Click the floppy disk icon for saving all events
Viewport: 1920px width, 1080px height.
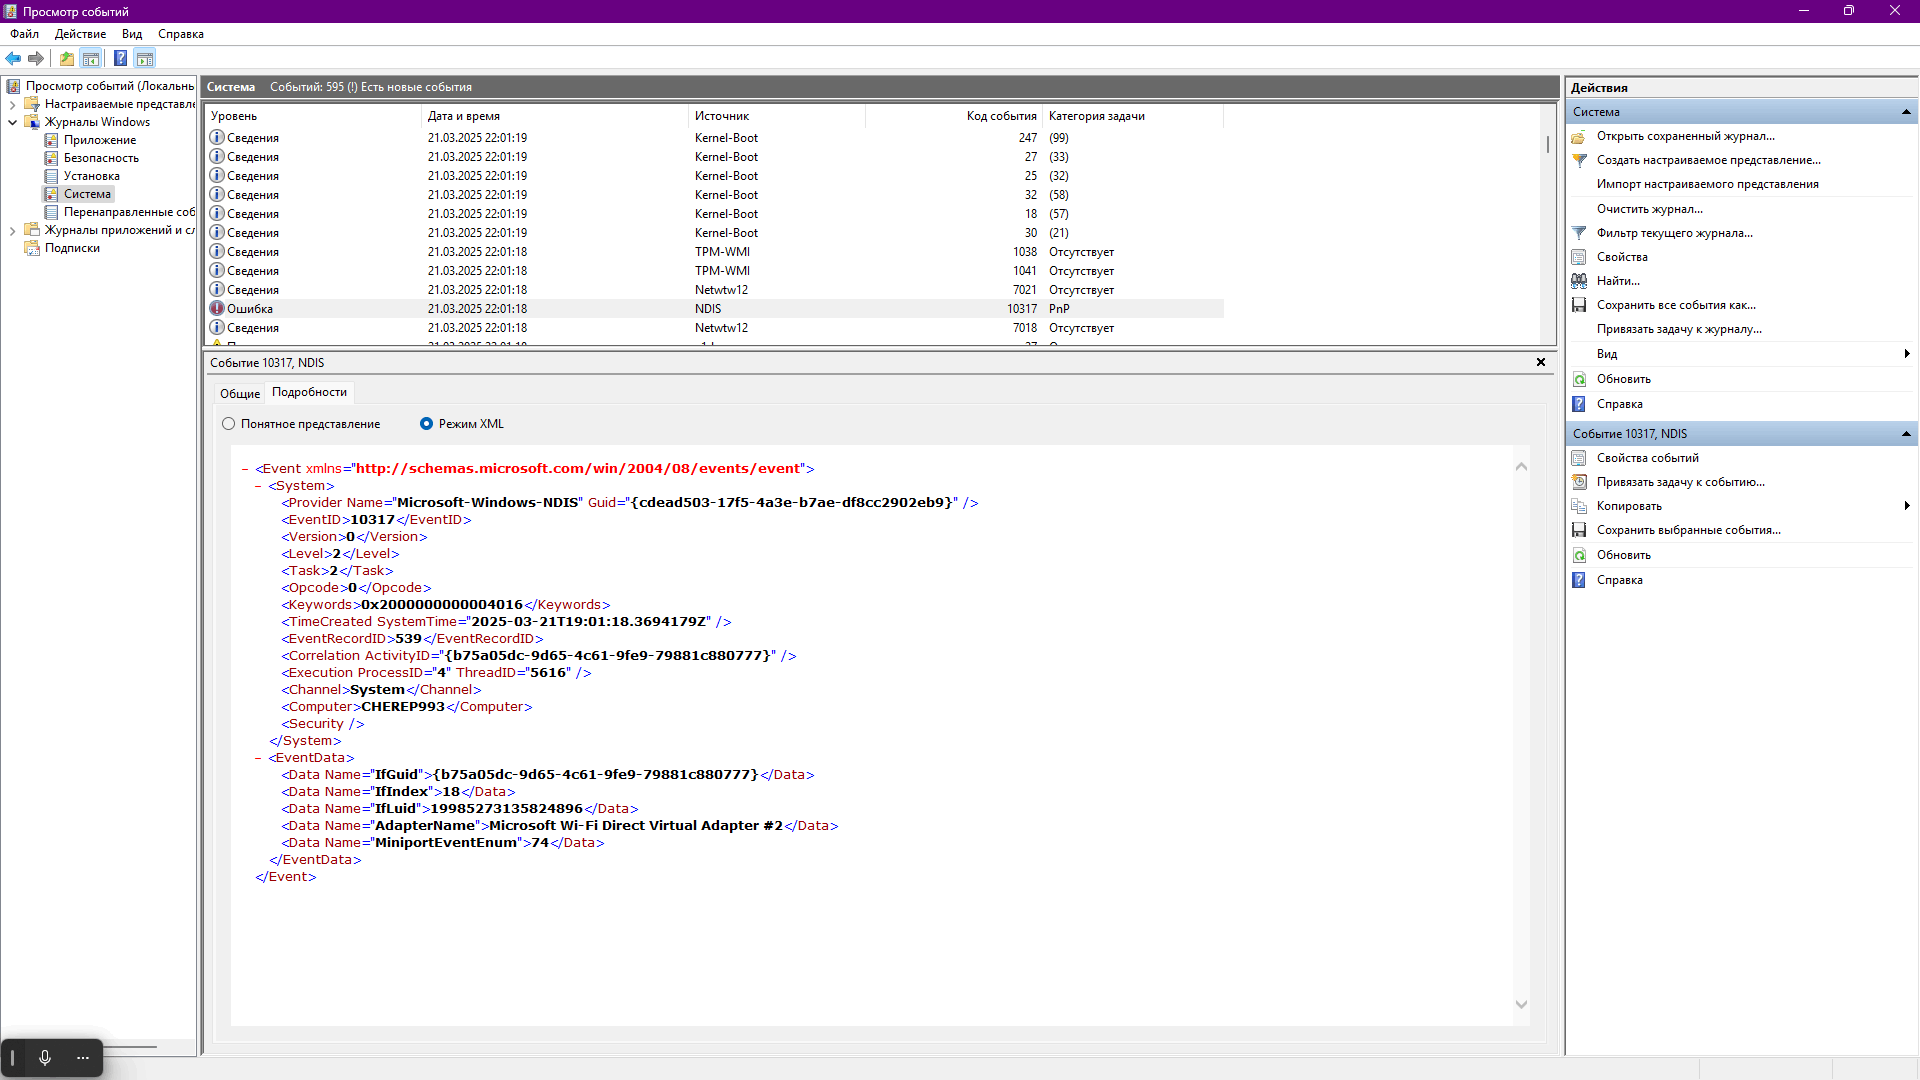click(1579, 305)
